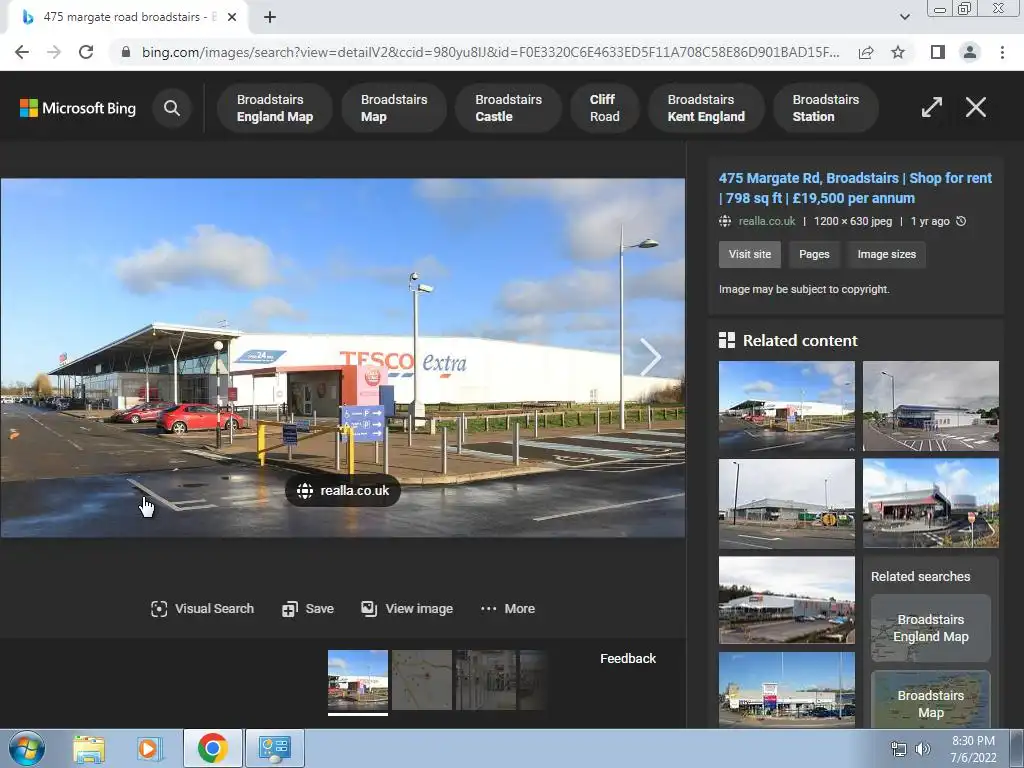This screenshot has width=1024, height=768.
Task: Open Image sizes
Action: 886,254
